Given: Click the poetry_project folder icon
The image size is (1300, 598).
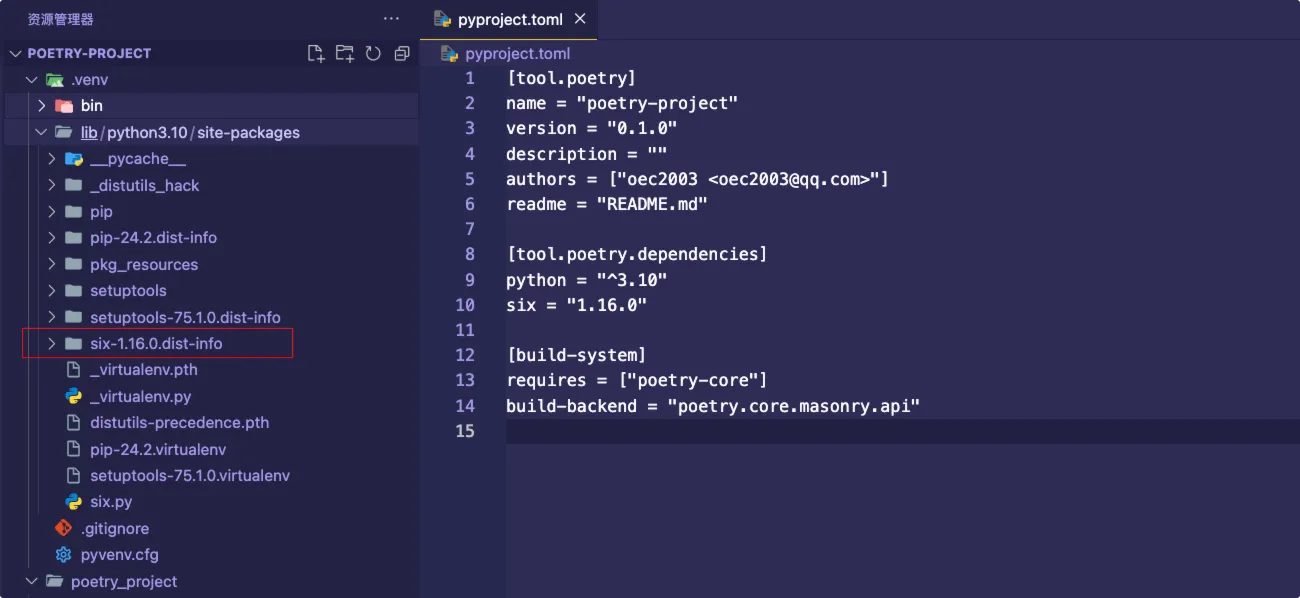Looking at the screenshot, I should [55, 581].
